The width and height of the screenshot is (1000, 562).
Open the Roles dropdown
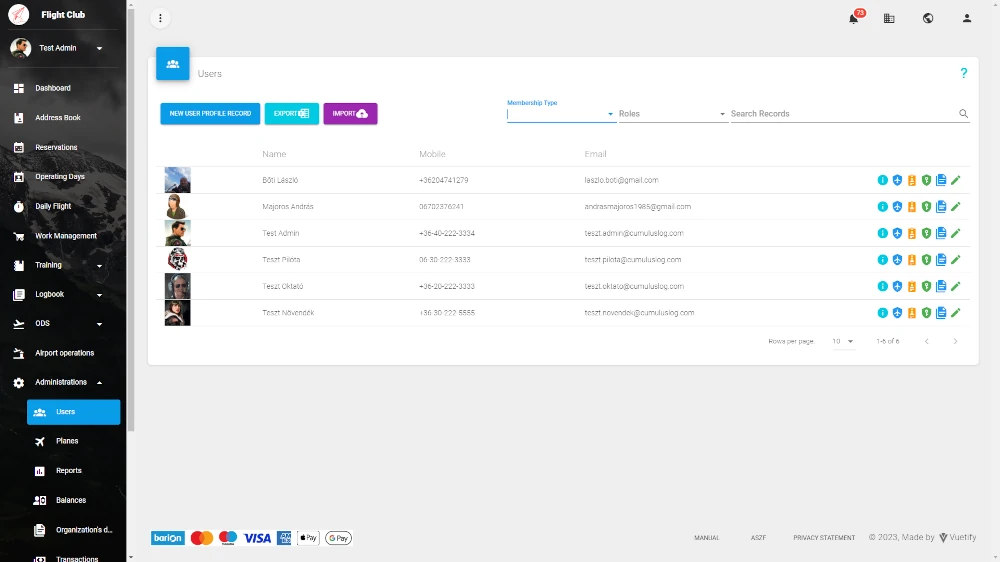pyautogui.click(x=673, y=114)
